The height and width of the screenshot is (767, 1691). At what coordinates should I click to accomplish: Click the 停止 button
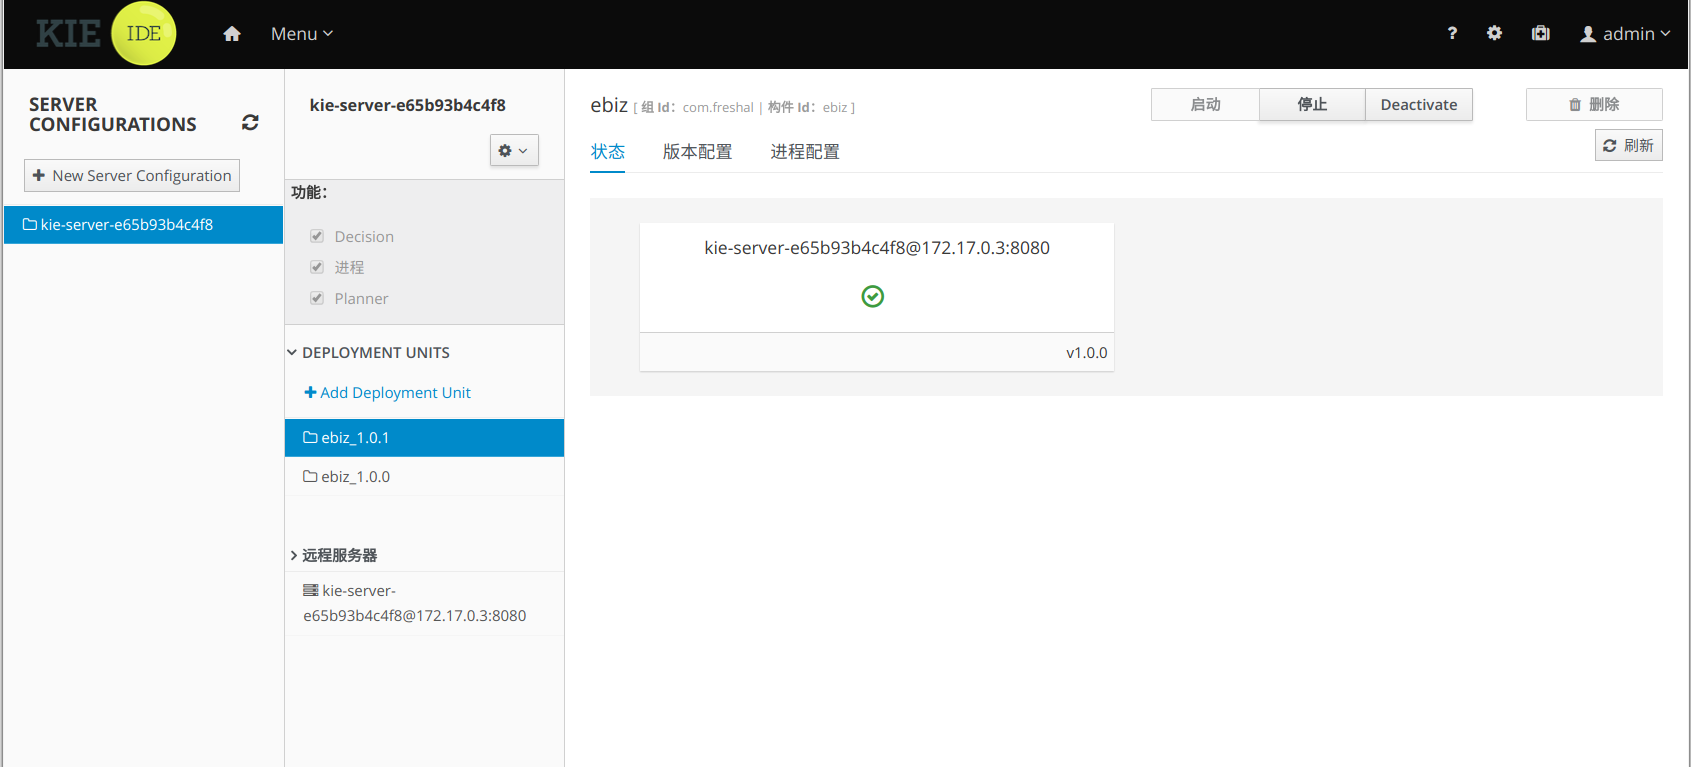pos(1312,105)
